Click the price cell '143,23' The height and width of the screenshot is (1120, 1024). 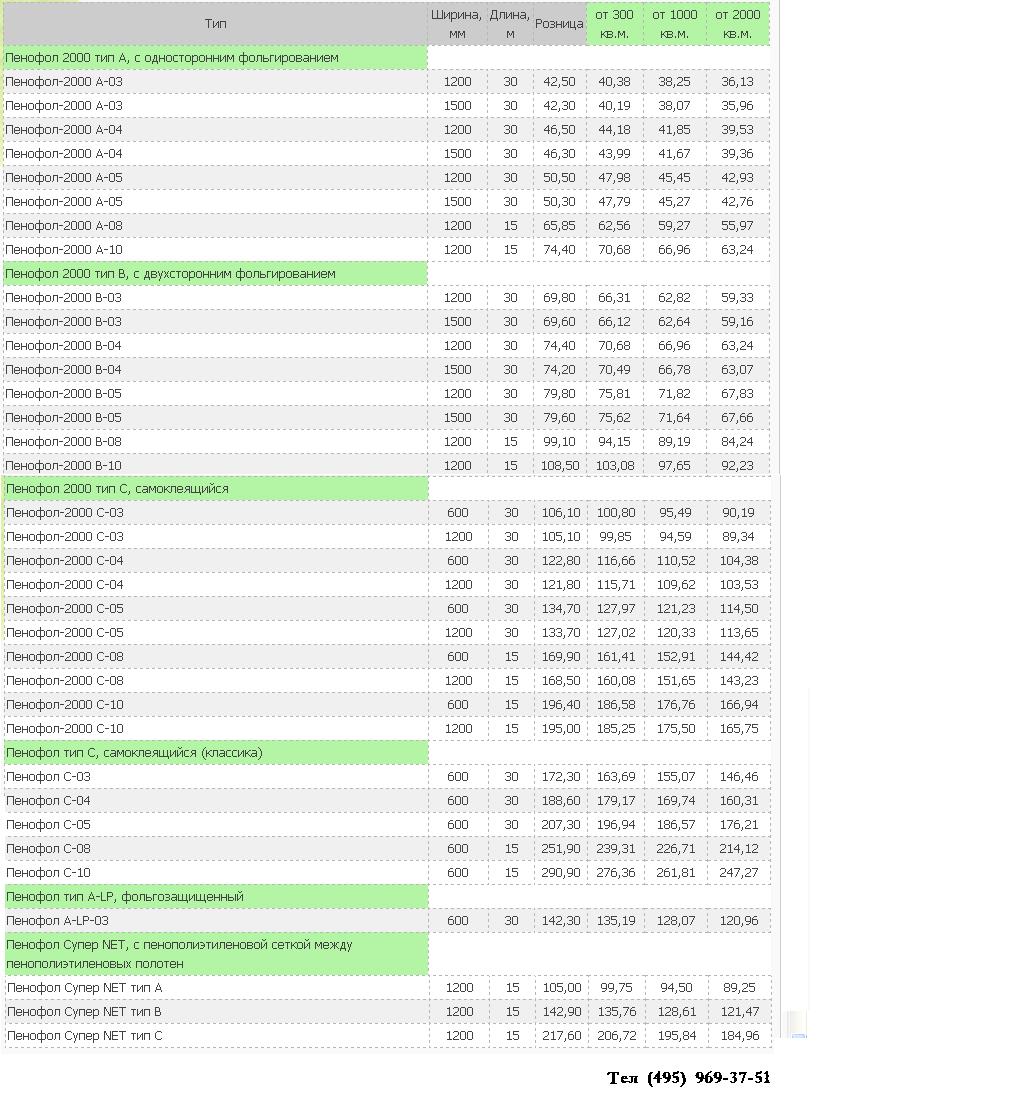coord(739,681)
